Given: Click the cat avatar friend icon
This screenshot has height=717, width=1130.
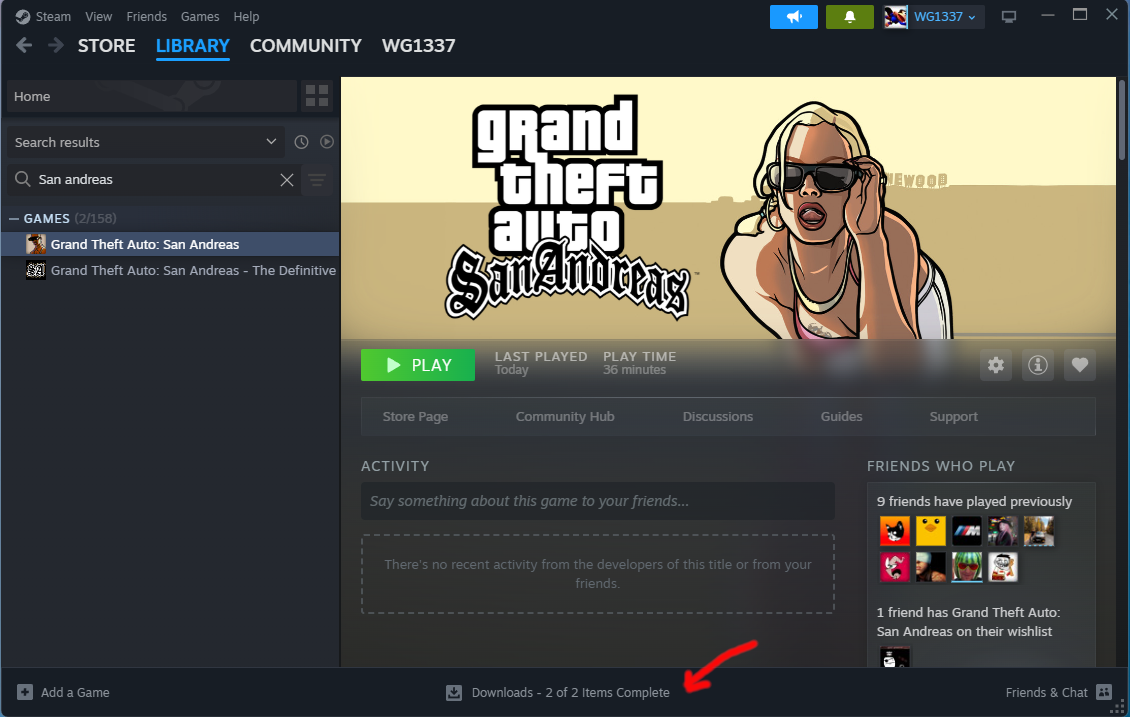Looking at the screenshot, I should point(894,531).
